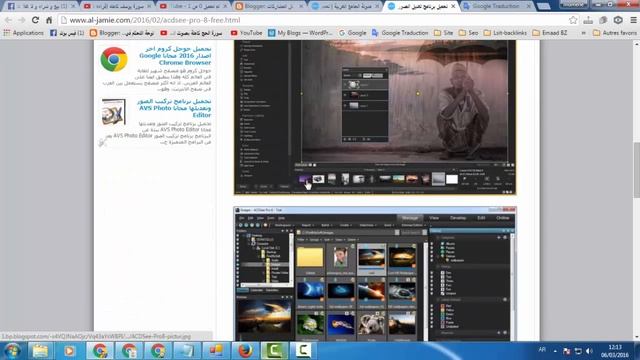The image size is (640, 360).
Task: Open the white Camtasia recorder taskbar icon
Action: (303, 351)
